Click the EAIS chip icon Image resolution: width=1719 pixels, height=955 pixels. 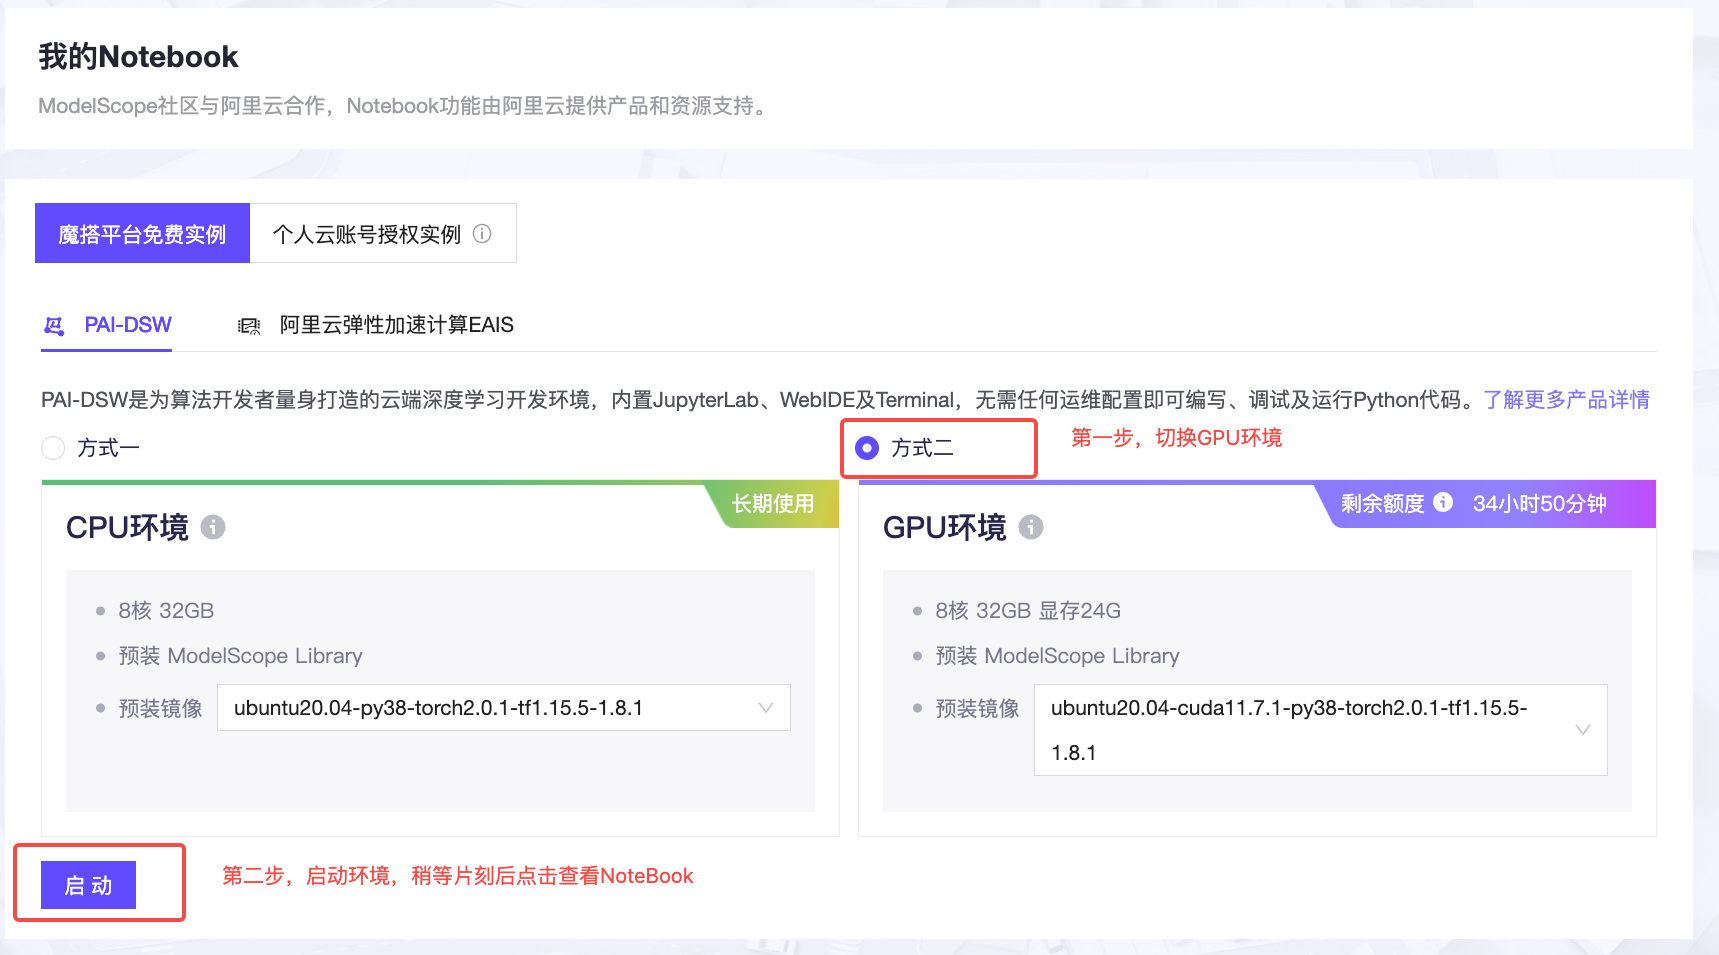[x=249, y=326]
